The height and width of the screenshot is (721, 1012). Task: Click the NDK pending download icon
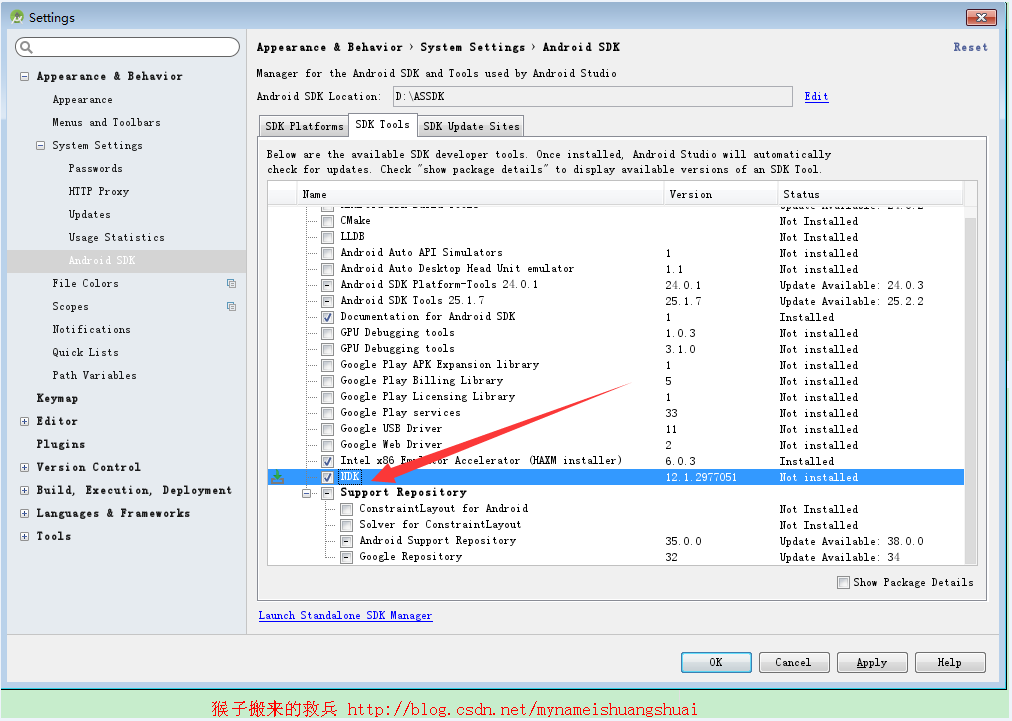278,477
